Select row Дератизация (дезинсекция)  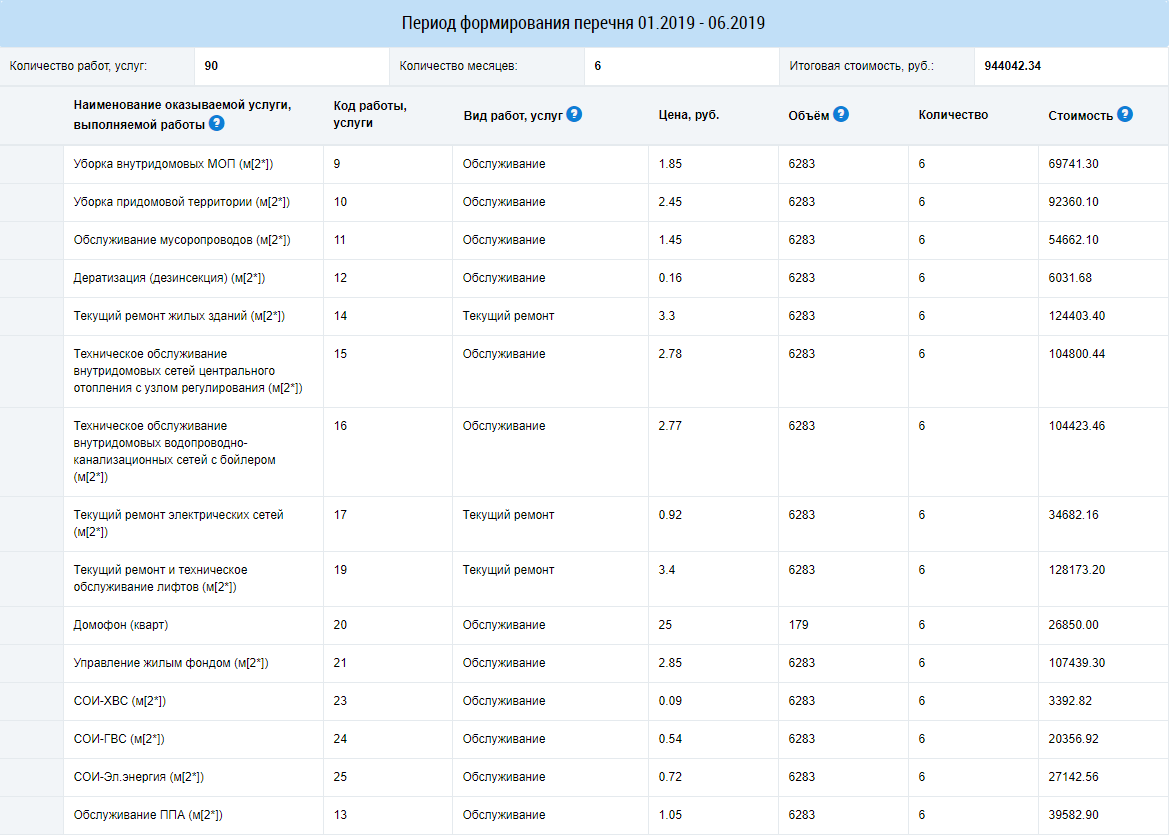585,278
